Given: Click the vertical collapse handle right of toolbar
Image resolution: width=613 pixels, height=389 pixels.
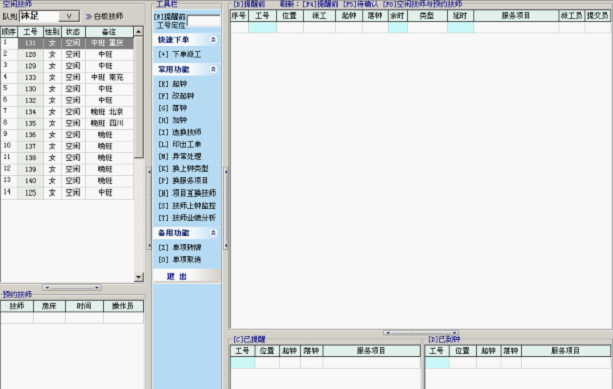Looking at the screenshot, I should point(226,208).
